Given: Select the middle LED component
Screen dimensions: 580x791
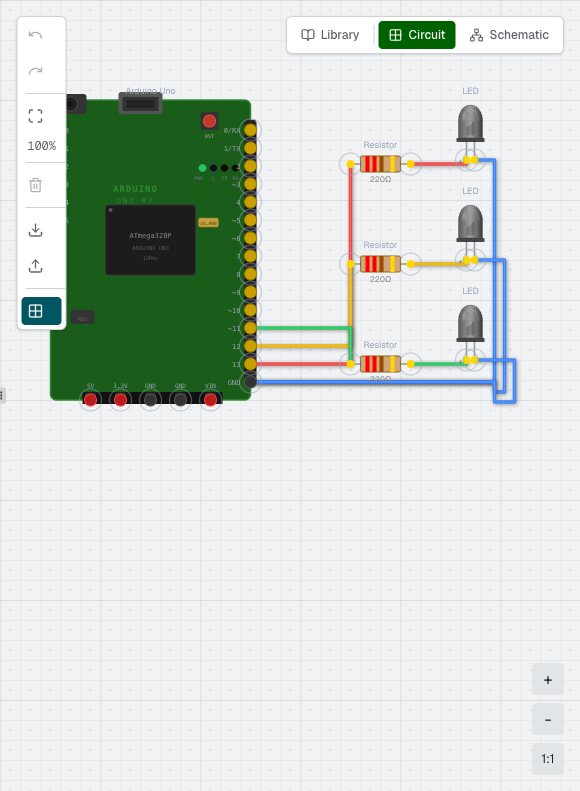Looking at the screenshot, I should [471, 224].
